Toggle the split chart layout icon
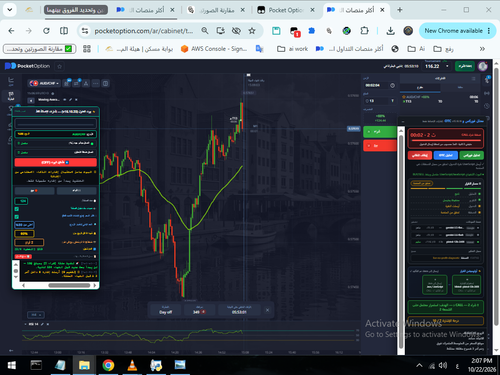This screenshot has height=375, width=500. pyautogui.click(x=105, y=83)
